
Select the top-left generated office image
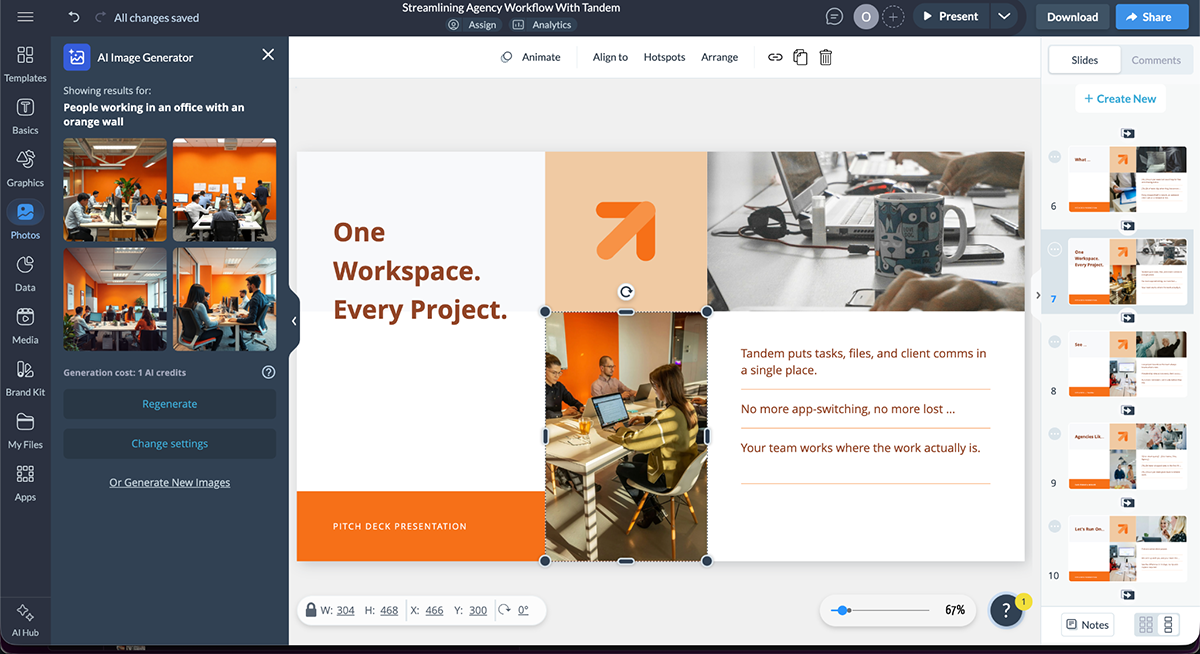click(x=115, y=190)
